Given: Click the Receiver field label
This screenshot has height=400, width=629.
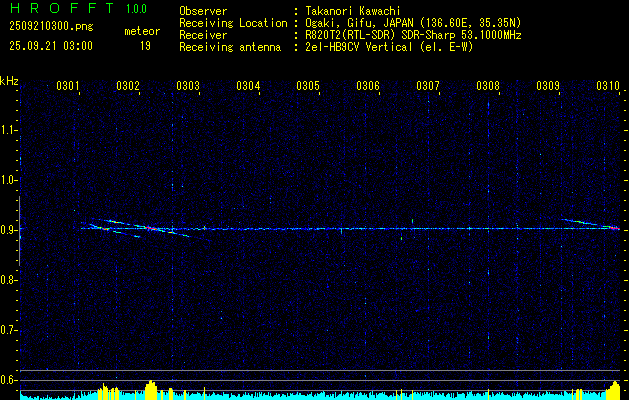Looking at the screenshot, I should coord(203,35).
